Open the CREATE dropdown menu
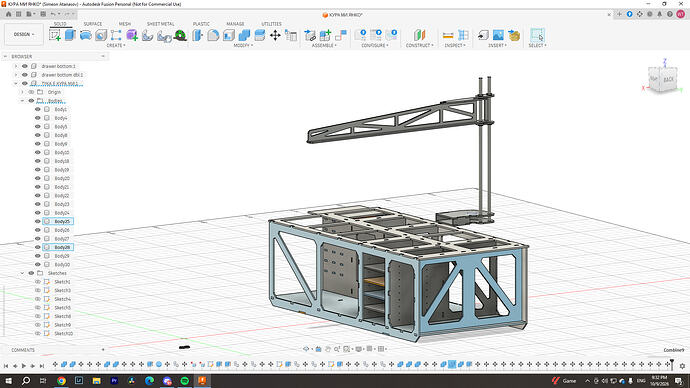Image resolution: width=690 pixels, height=388 pixels. point(116,45)
